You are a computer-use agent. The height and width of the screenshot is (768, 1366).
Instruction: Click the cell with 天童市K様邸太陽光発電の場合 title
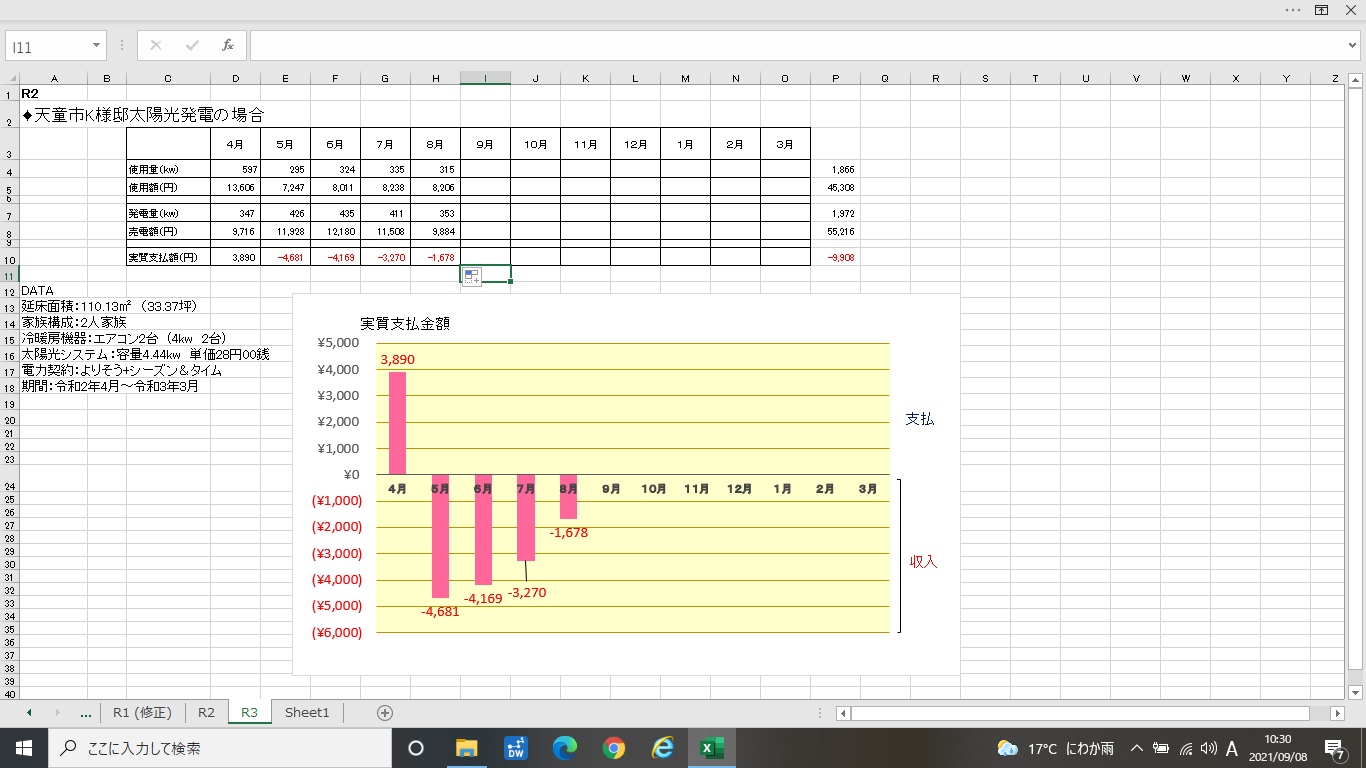coord(142,115)
